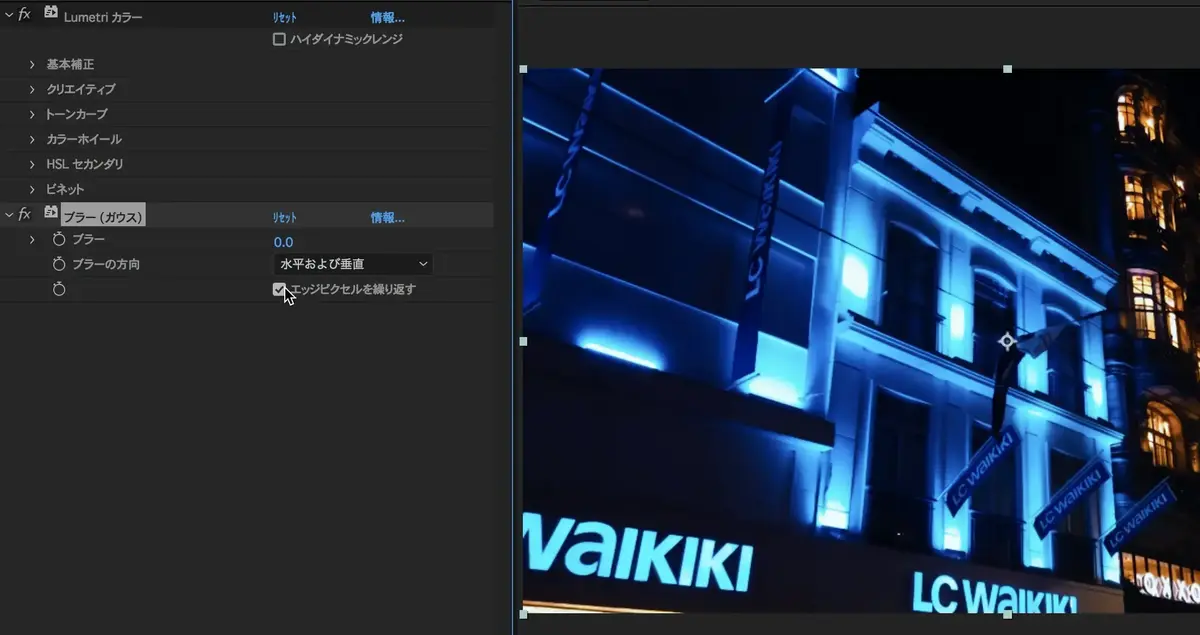This screenshot has width=1200, height=635.
Task: Expand the トーンカーブ section
Action: point(32,114)
